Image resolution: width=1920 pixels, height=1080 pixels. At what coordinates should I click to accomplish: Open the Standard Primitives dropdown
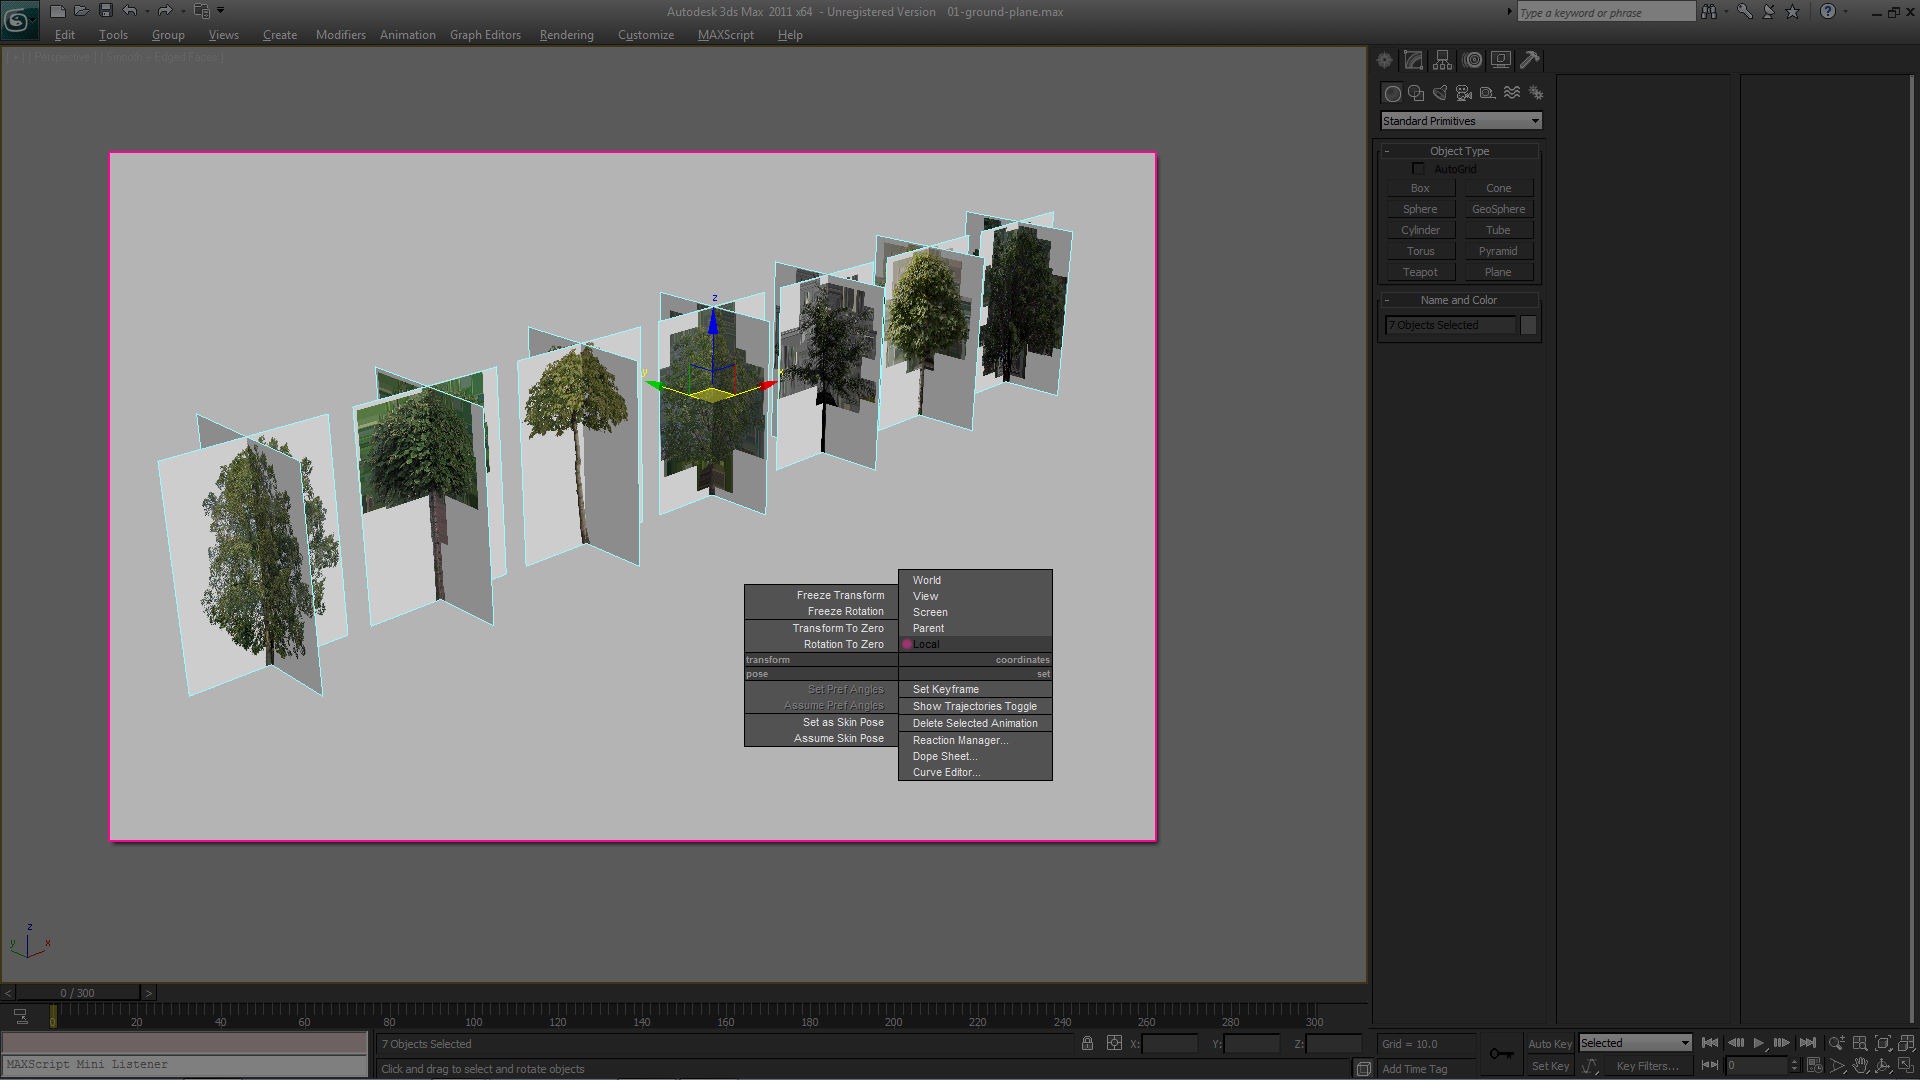[x=1460, y=120]
